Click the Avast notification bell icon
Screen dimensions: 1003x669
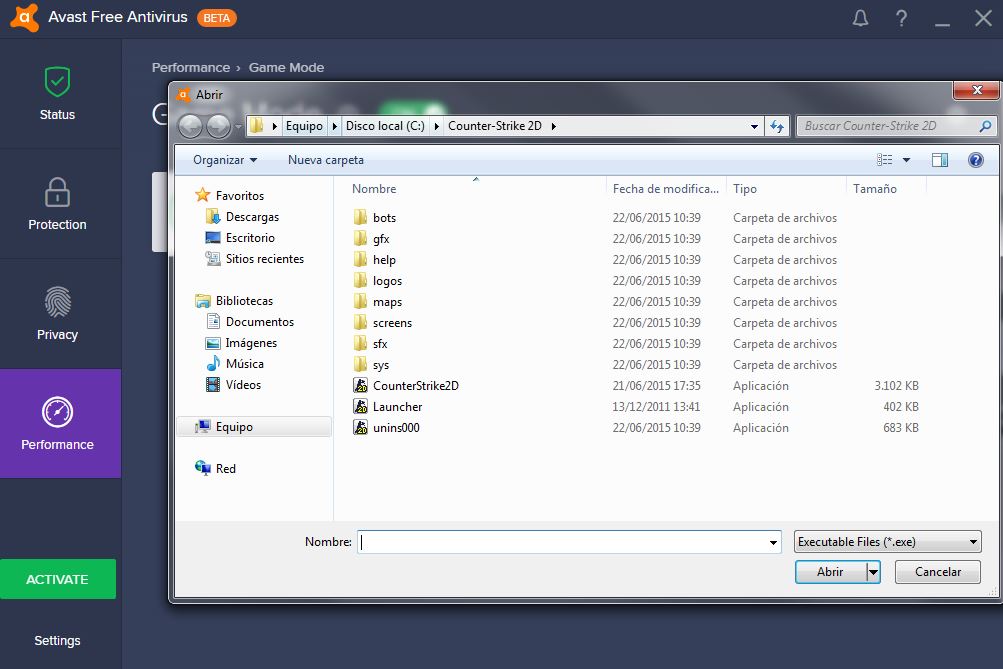860,18
